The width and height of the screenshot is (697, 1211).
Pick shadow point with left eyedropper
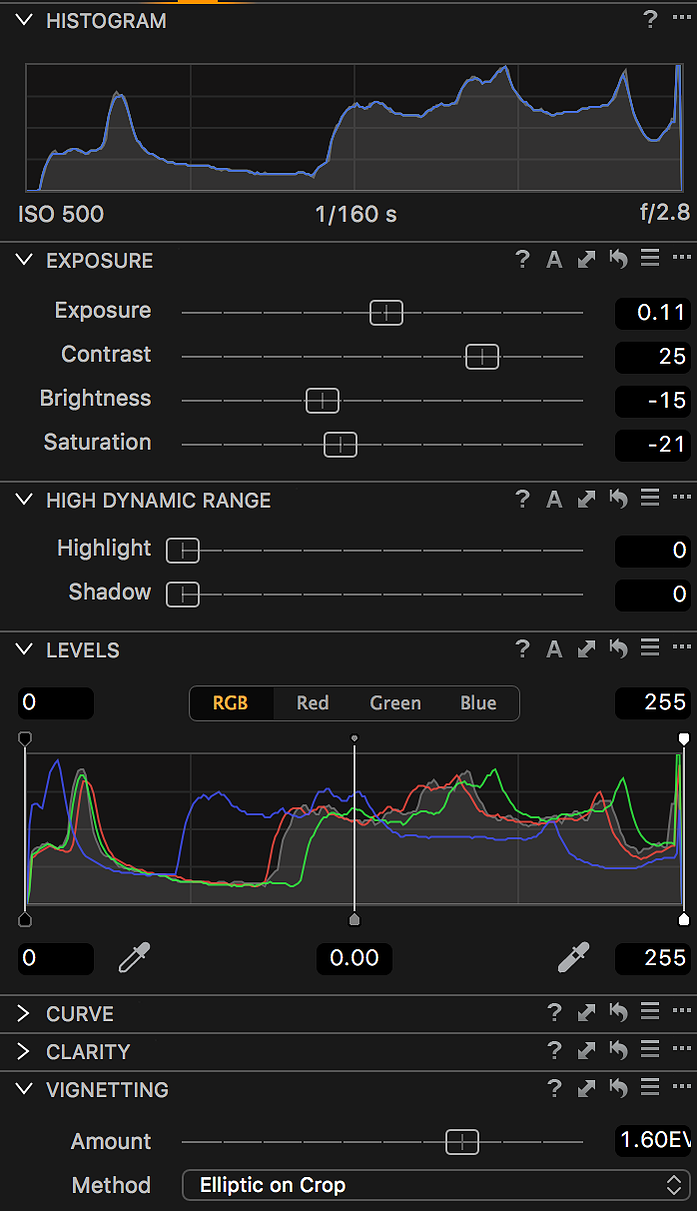coord(134,958)
